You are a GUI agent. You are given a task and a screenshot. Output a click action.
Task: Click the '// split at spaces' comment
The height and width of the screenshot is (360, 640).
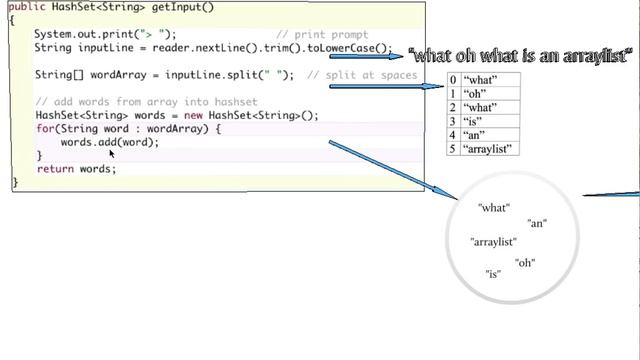coord(362,75)
